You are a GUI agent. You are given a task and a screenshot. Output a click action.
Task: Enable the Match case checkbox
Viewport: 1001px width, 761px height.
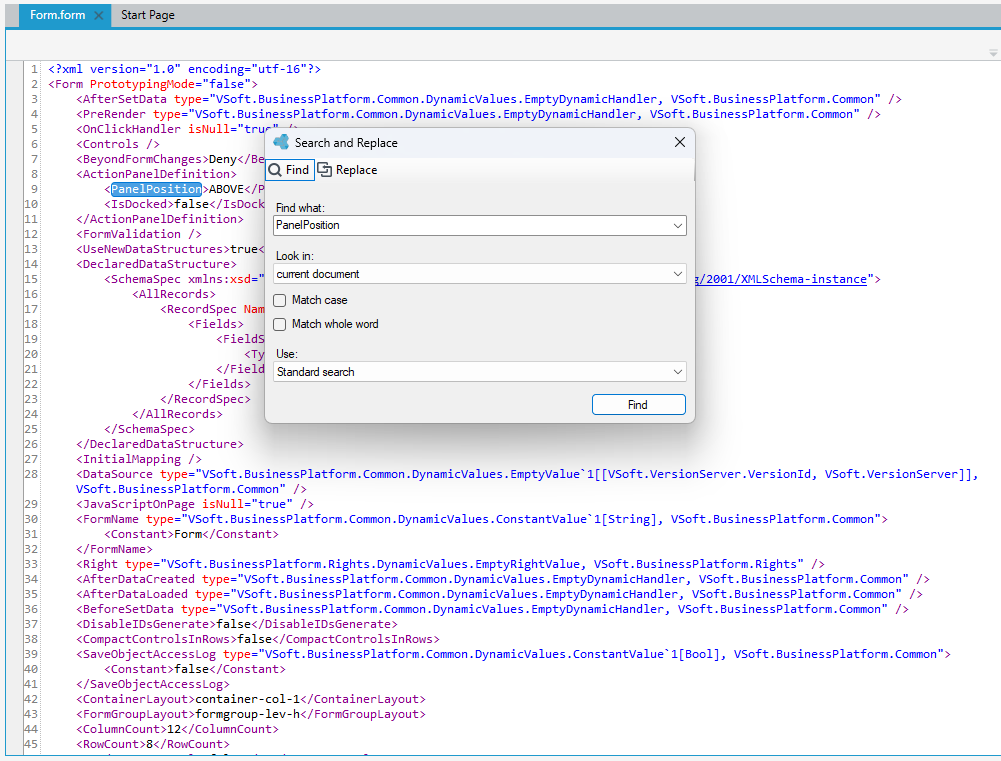point(280,300)
